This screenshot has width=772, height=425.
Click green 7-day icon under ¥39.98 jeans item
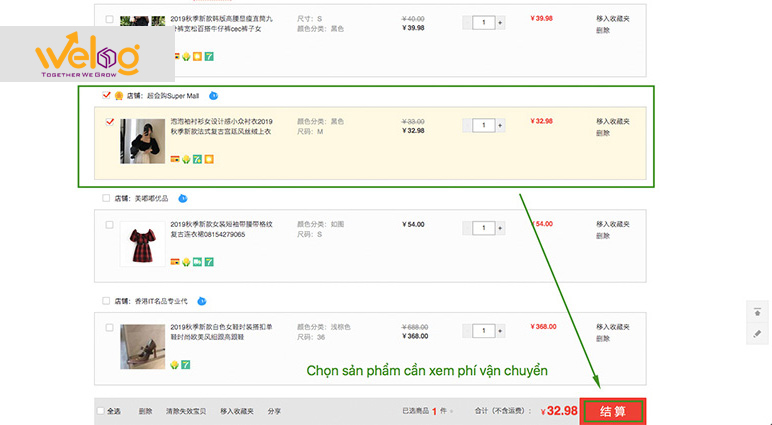click(x=209, y=57)
